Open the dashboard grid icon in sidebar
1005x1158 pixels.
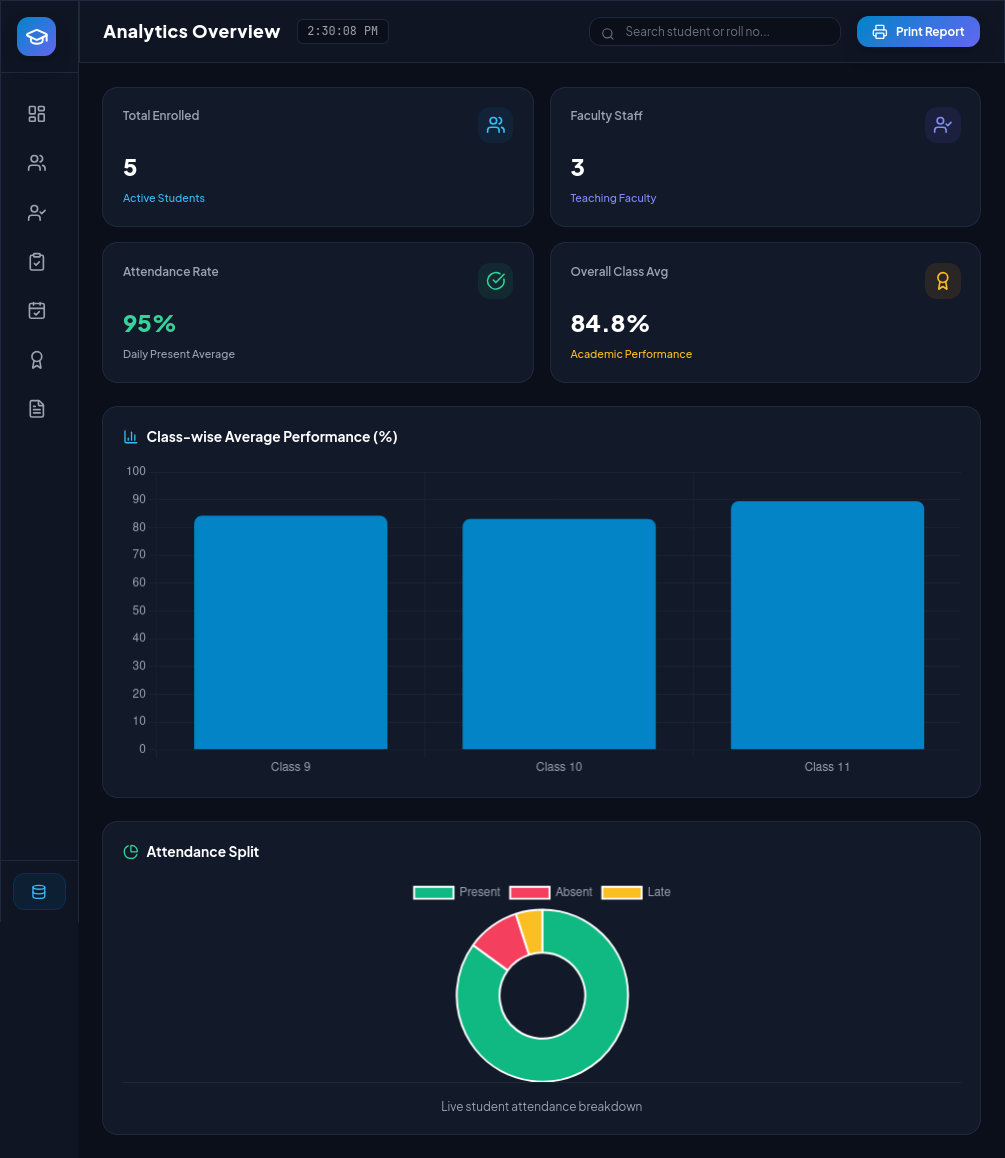click(36, 114)
